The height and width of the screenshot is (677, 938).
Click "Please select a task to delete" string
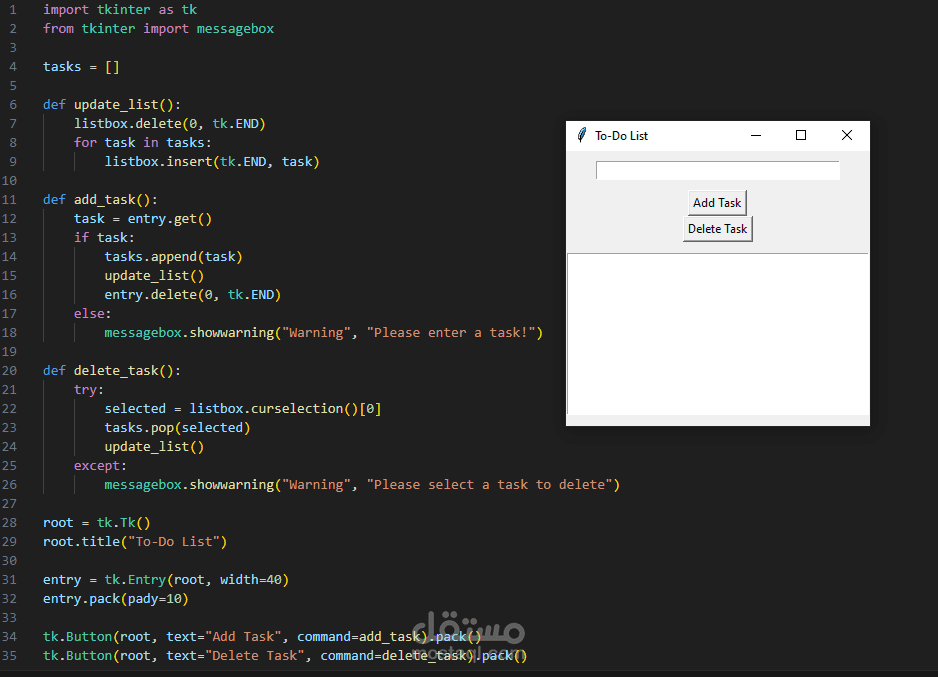(489, 485)
